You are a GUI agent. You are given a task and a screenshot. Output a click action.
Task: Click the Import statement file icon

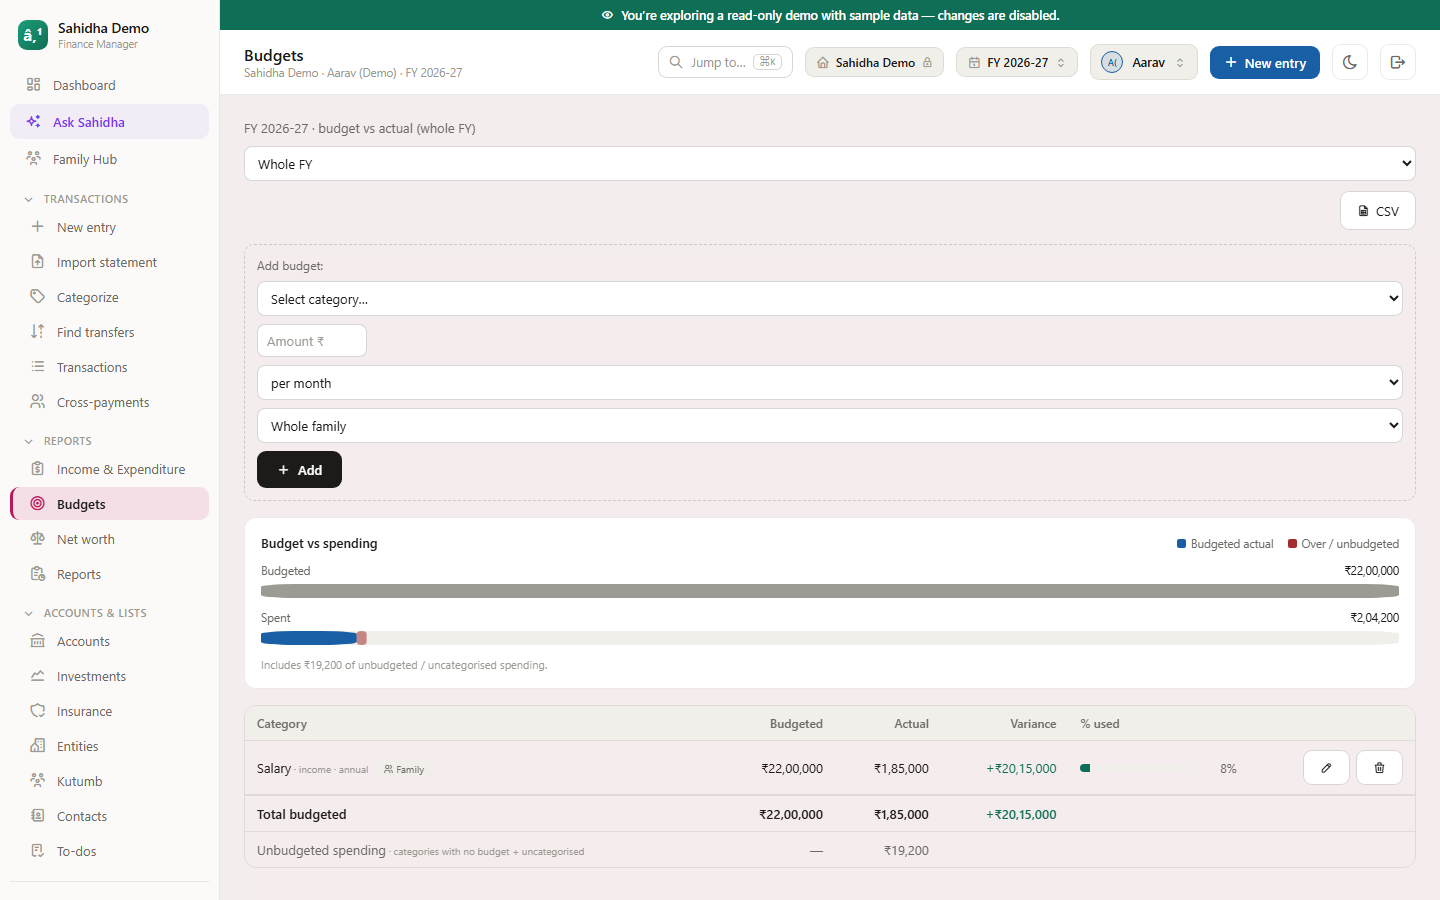pyautogui.click(x=38, y=262)
